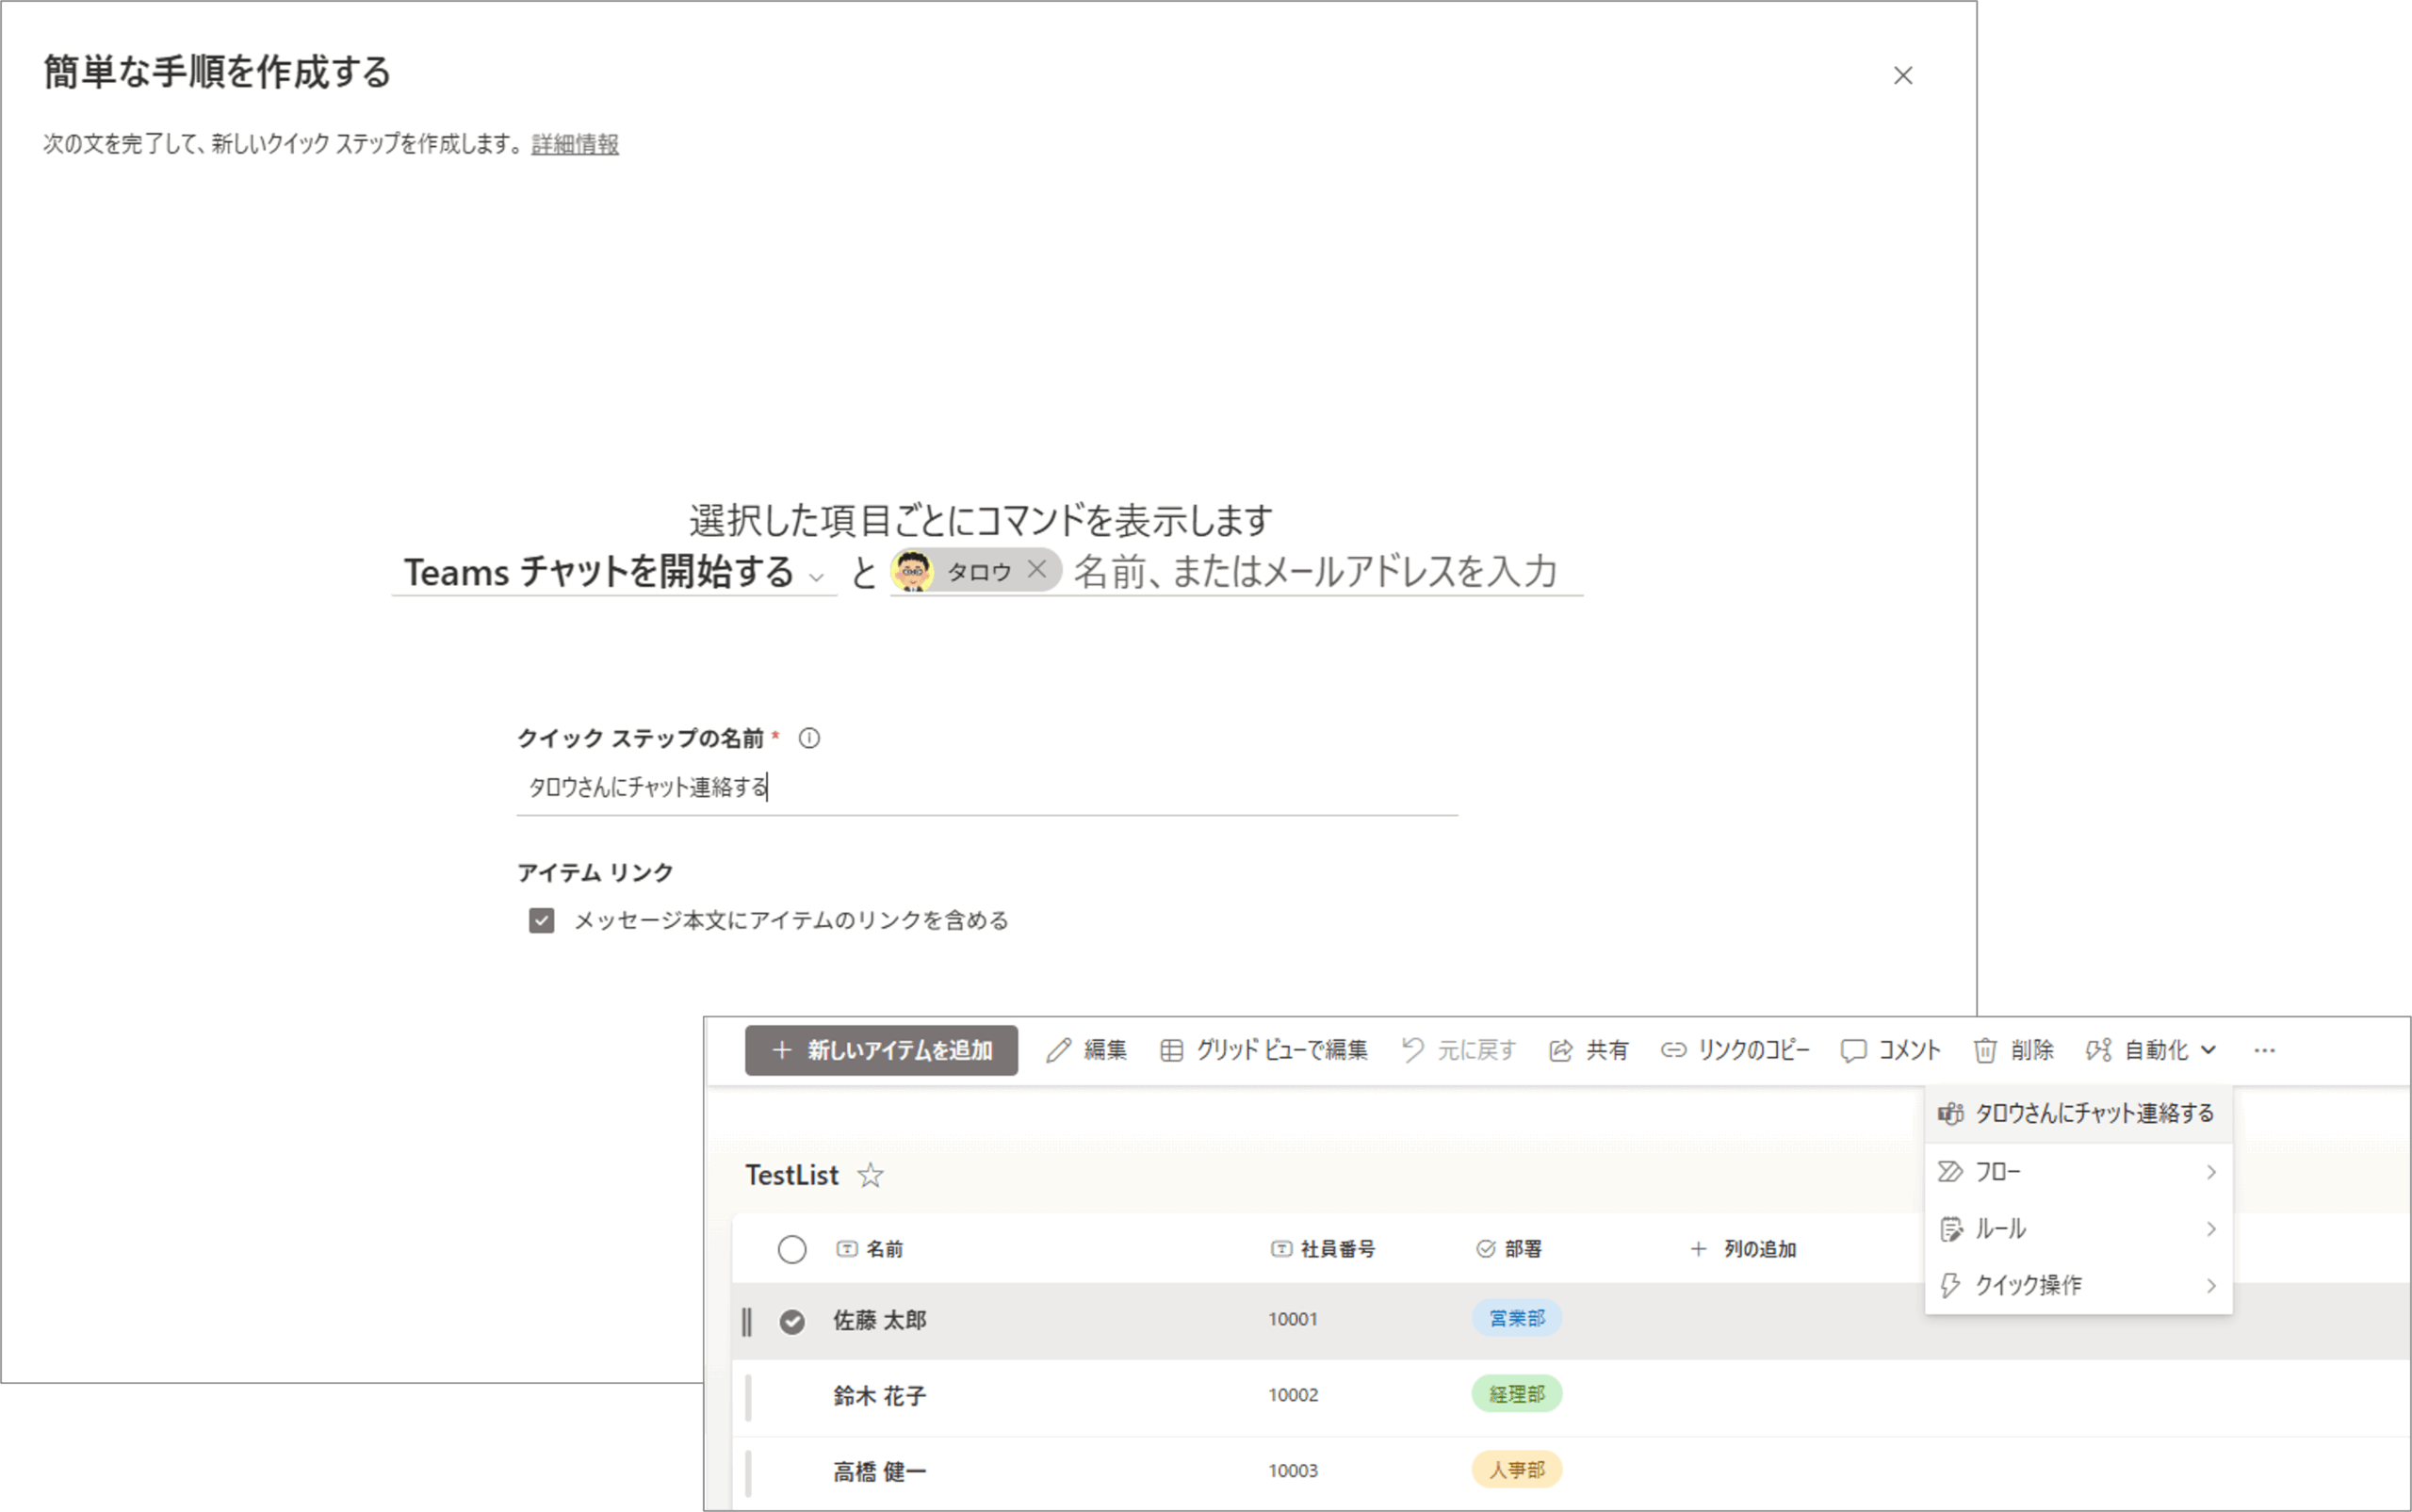This screenshot has width=2412, height=1512.
Task: Click リンクのコピー in the toolbar
Action: [1735, 1050]
